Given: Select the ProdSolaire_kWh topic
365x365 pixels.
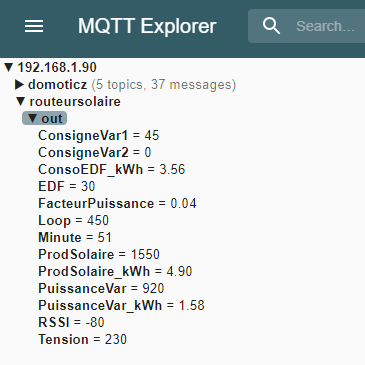Looking at the screenshot, I should coord(115,272).
